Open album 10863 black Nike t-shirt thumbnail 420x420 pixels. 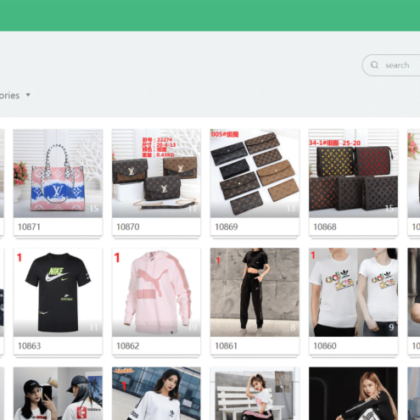pos(58,292)
